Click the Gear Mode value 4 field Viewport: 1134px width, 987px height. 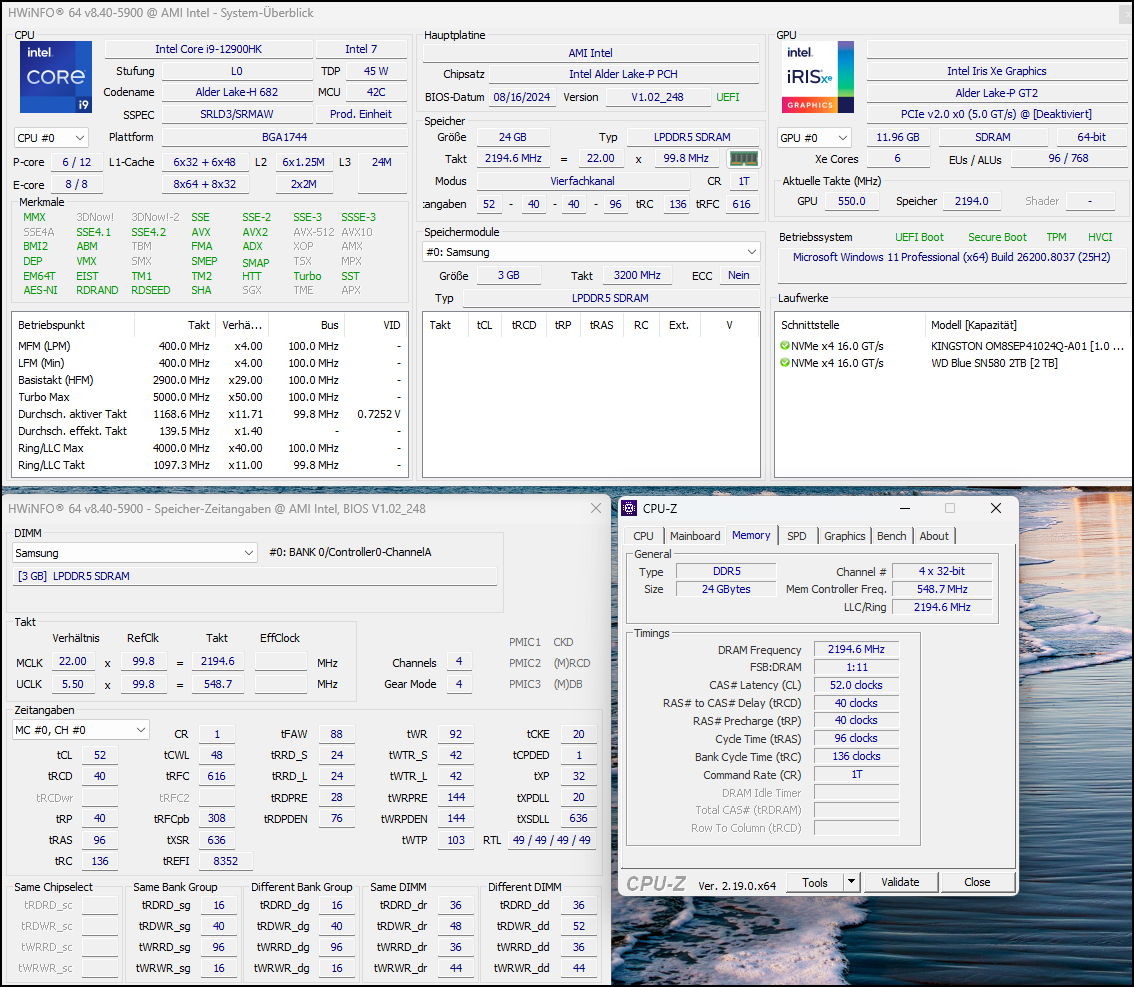tap(459, 684)
